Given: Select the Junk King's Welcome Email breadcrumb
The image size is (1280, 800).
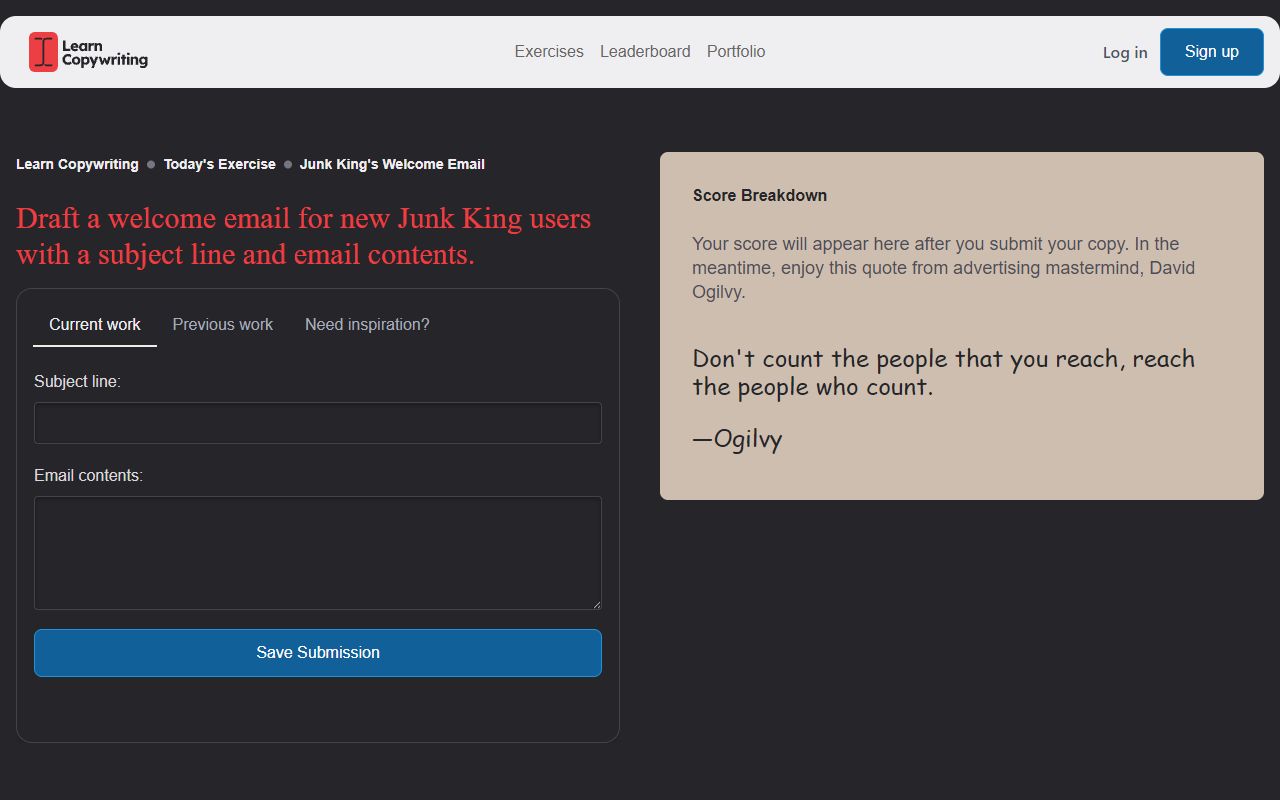Looking at the screenshot, I should (x=392, y=164).
